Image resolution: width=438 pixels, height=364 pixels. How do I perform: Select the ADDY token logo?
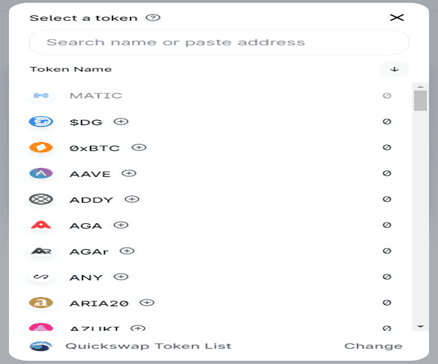pyautogui.click(x=41, y=199)
